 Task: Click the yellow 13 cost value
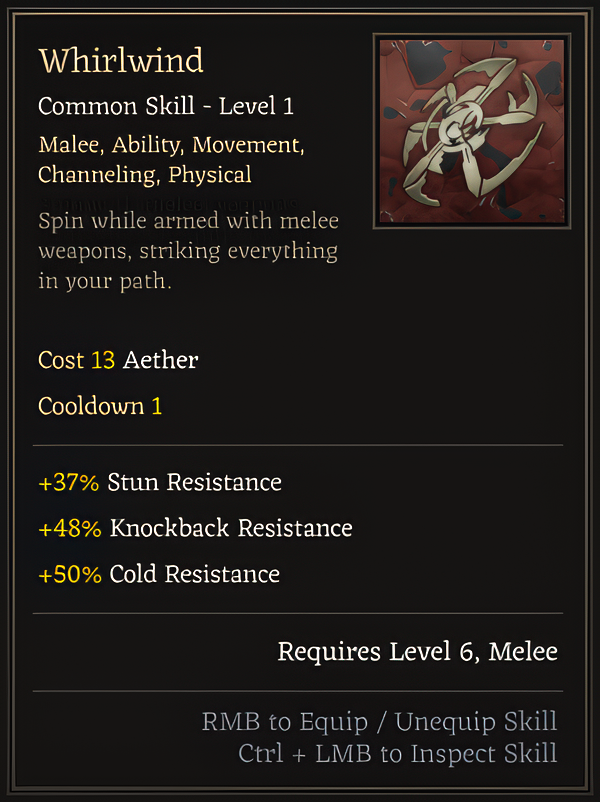tap(103, 360)
